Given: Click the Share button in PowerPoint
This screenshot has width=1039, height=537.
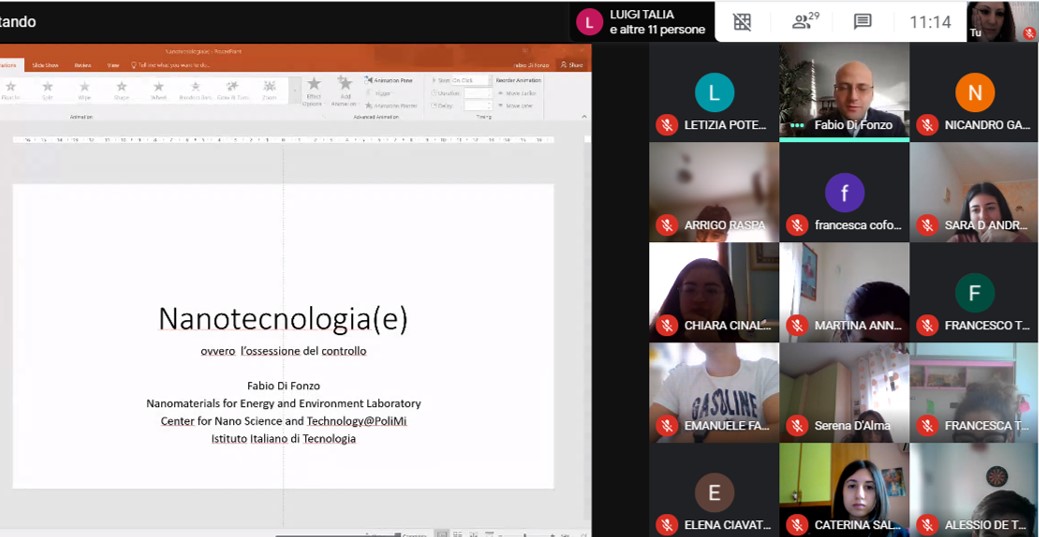Looking at the screenshot, I should point(572,65).
